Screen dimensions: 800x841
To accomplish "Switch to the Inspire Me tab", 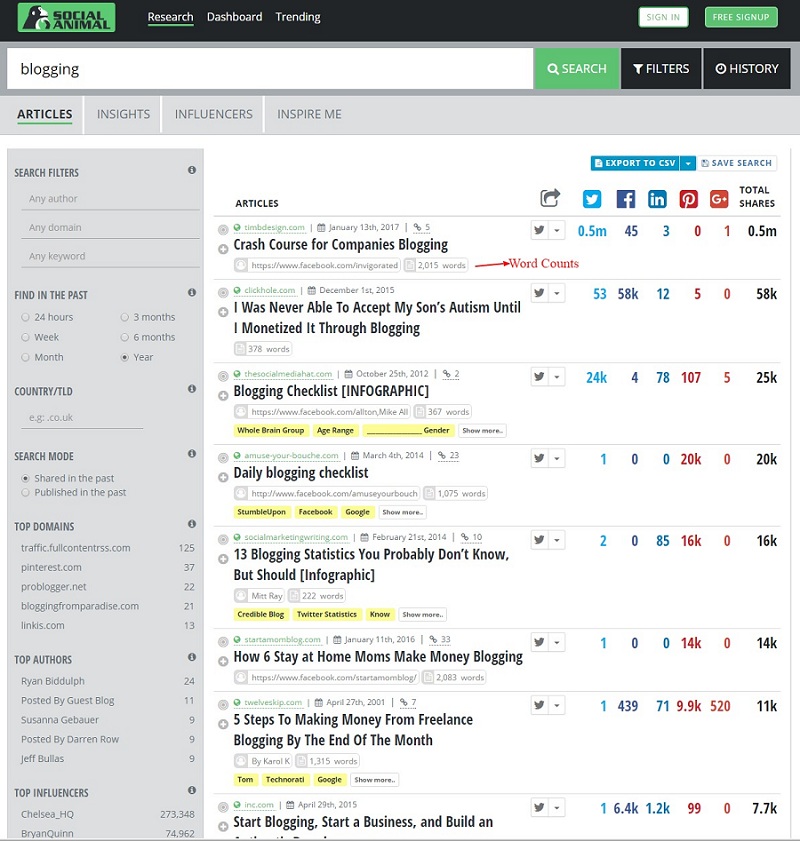I will pyautogui.click(x=309, y=114).
